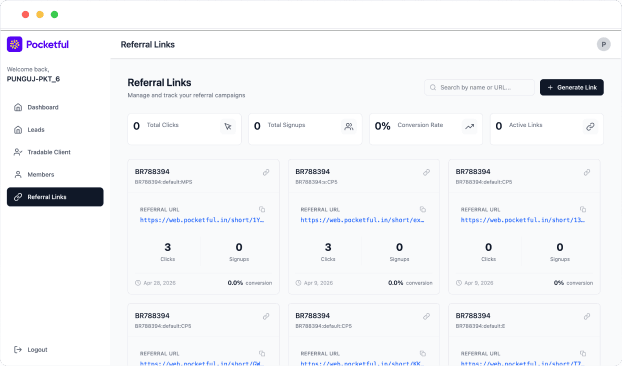Open link https://web.pocketful.in/short/13…
The height and width of the screenshot is (366, 622).
click(x=523, y=220)
